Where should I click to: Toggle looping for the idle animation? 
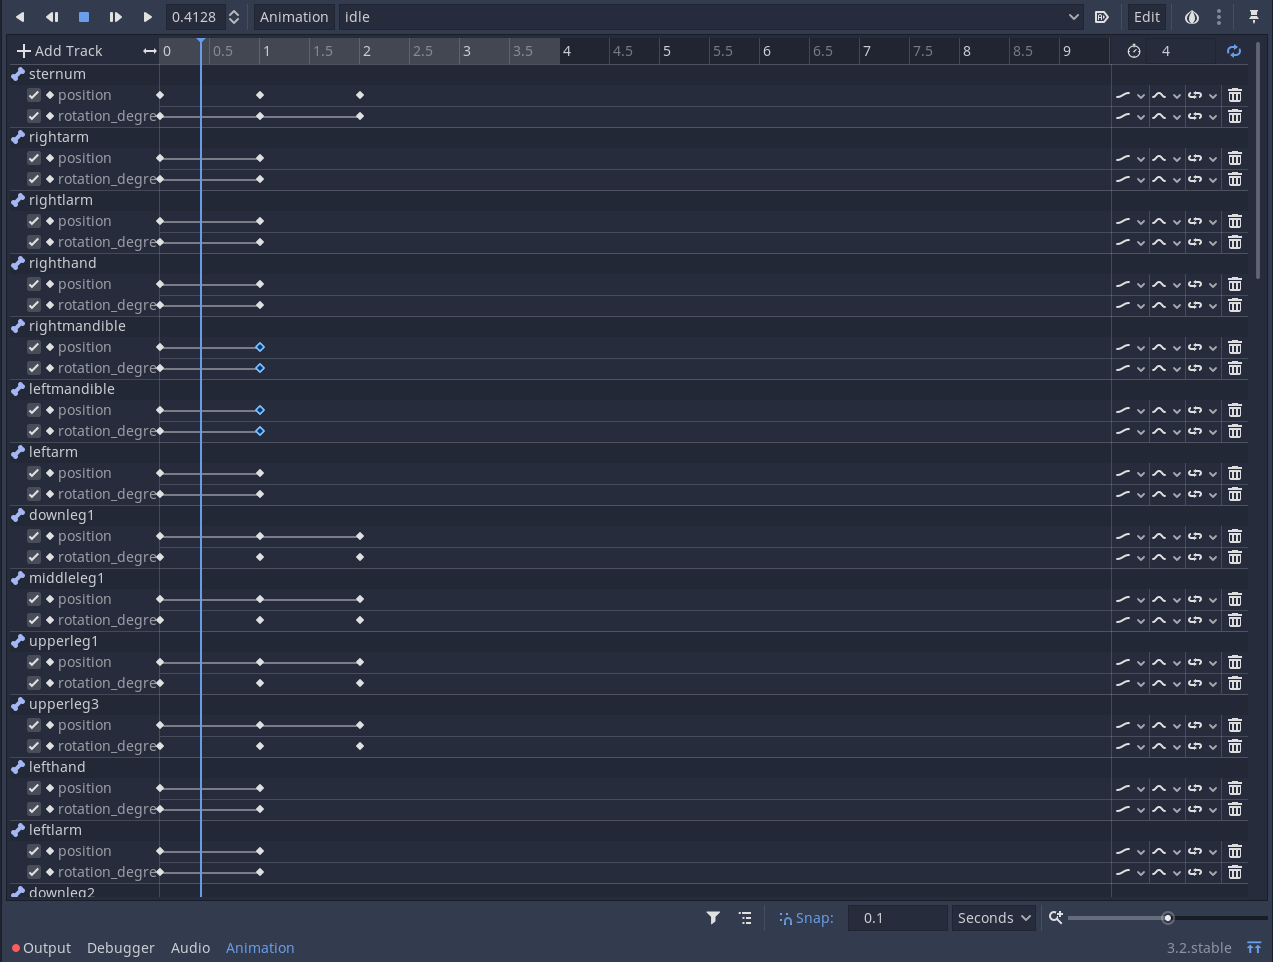coord(1233,51)
